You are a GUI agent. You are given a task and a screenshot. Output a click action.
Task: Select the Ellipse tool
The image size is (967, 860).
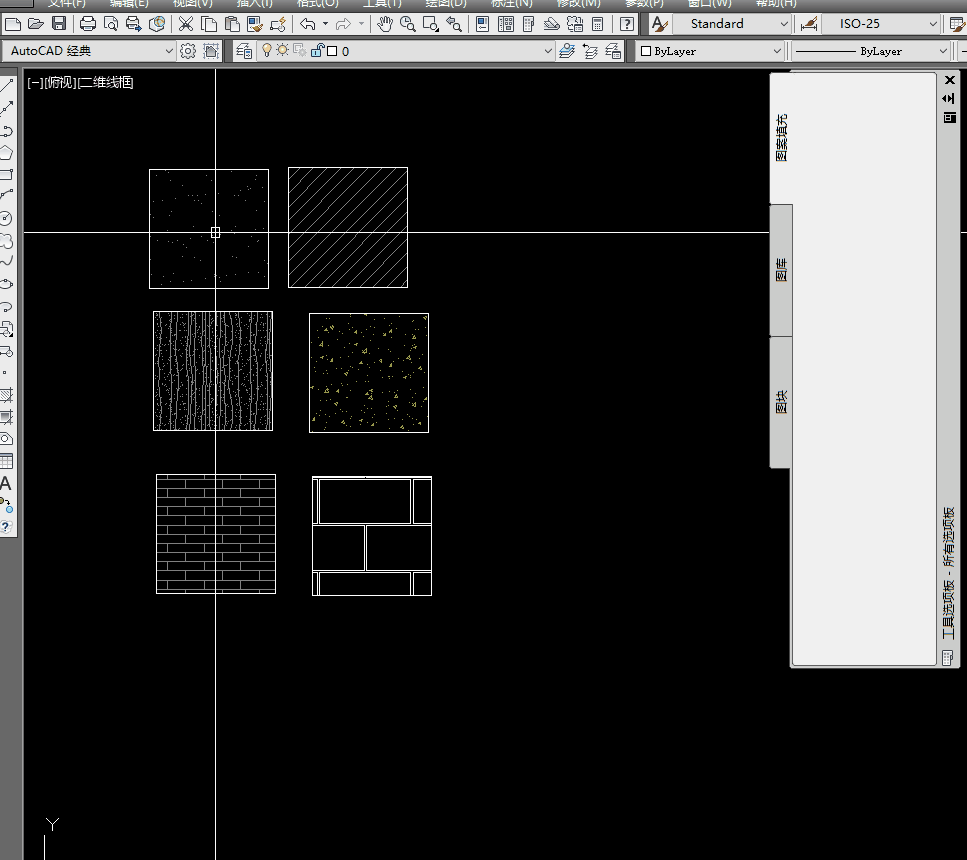(7, 284)
